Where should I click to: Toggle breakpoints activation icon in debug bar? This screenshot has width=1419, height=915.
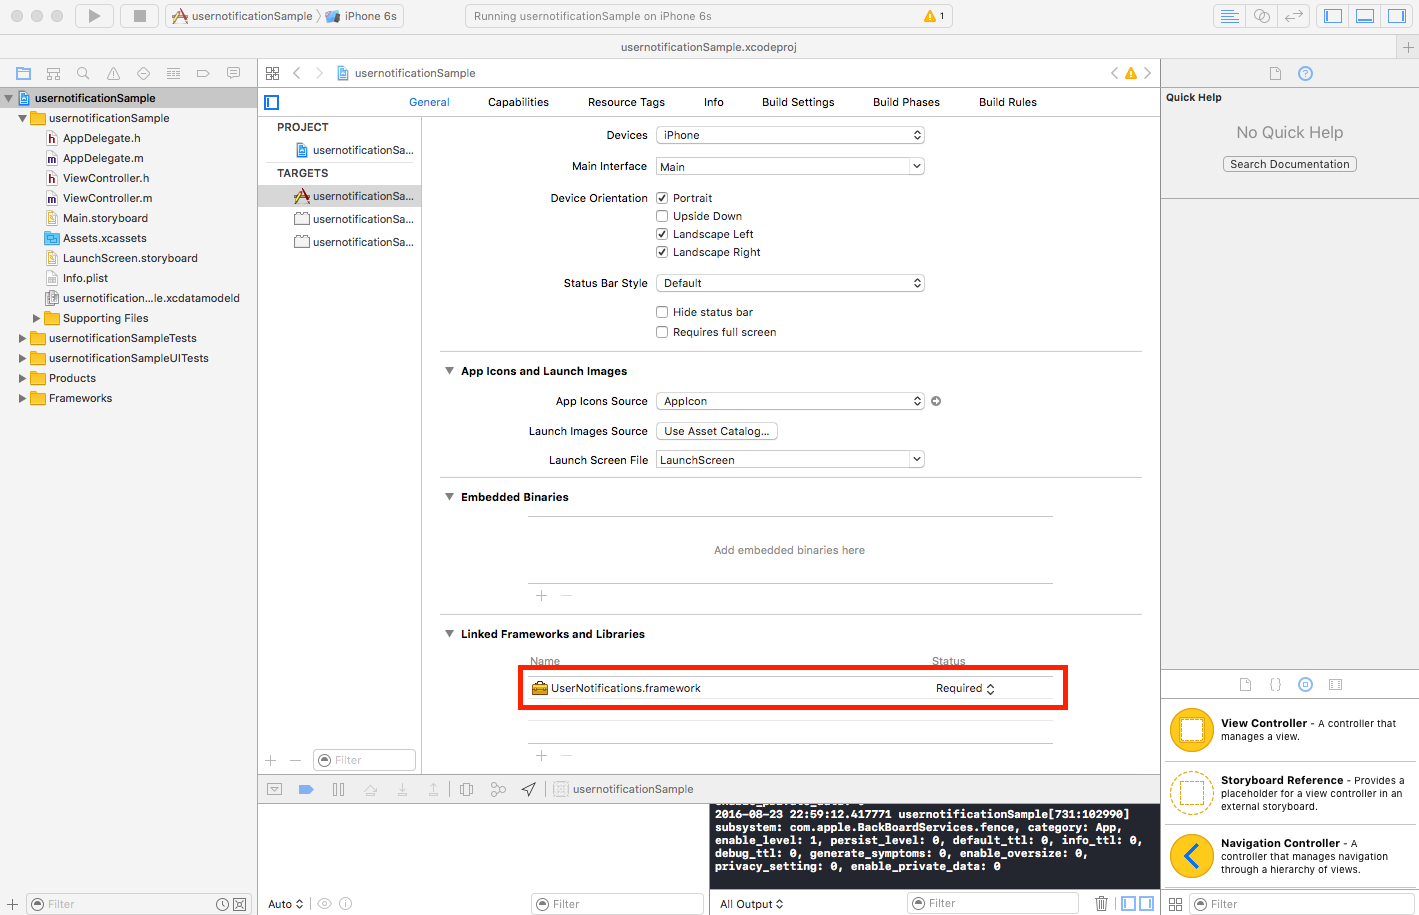pos(306,789)
